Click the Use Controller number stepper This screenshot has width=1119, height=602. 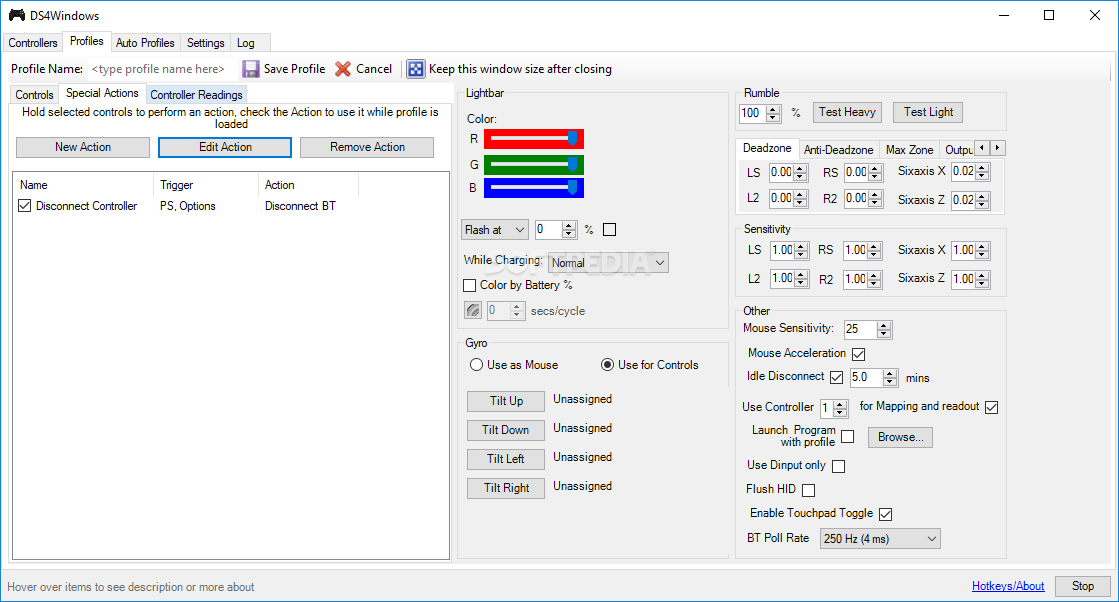840,408
